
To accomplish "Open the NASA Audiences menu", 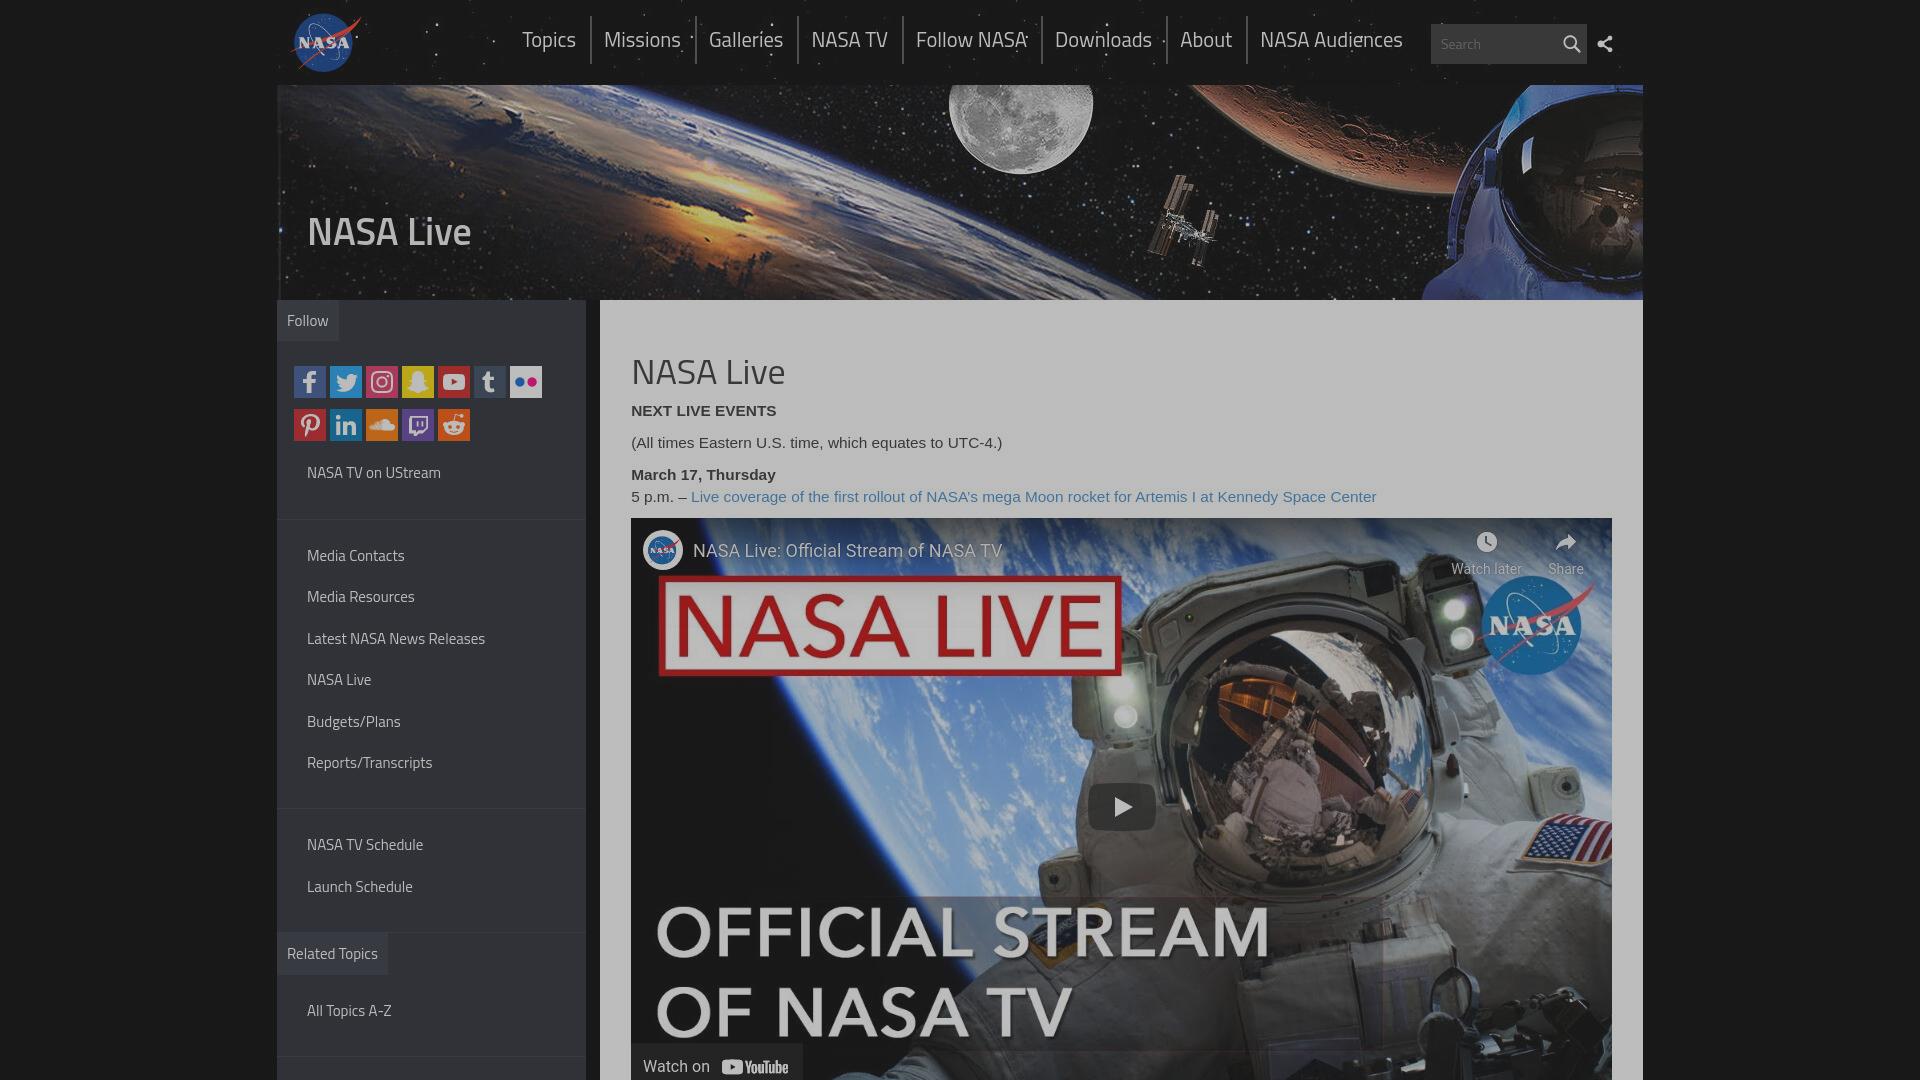I will pos(1331,40).
